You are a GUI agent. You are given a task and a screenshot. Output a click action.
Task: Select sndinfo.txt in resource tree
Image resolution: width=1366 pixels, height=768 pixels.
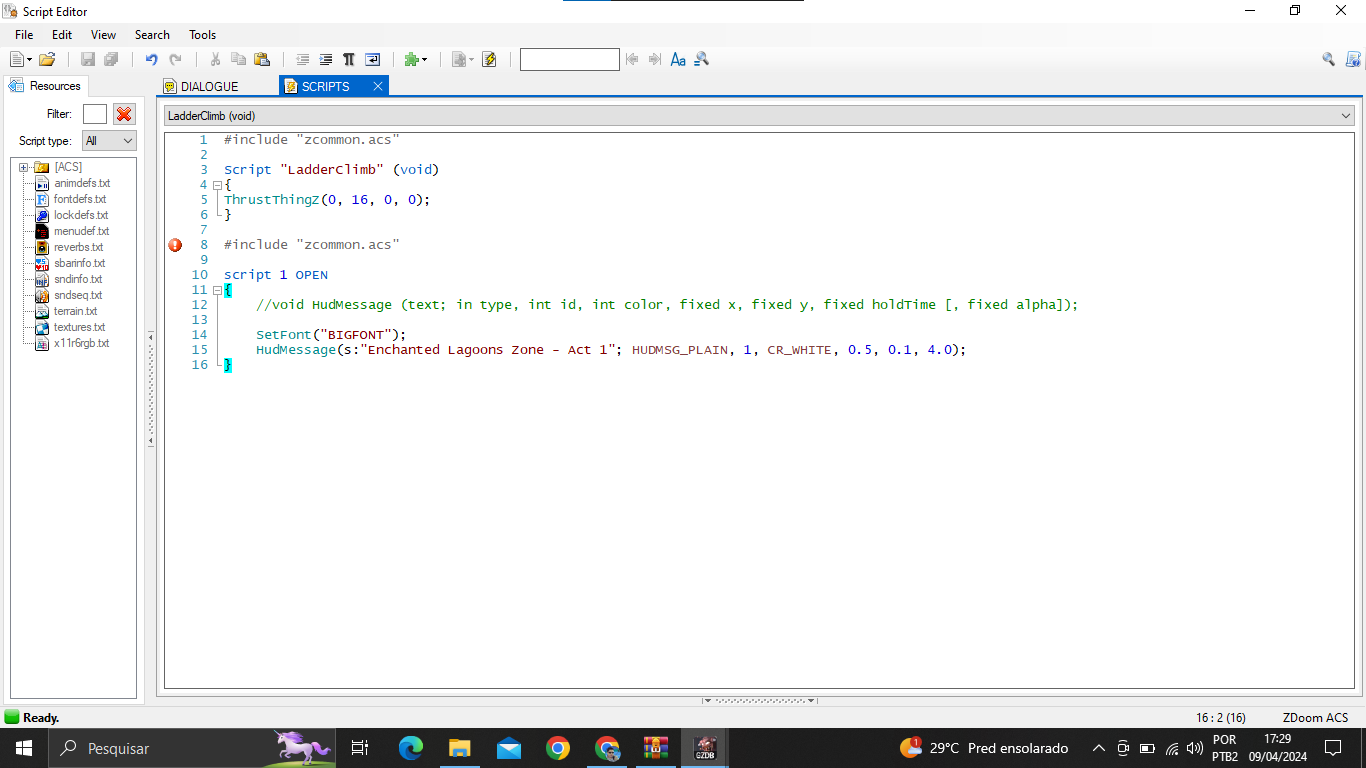coord(78,279)
